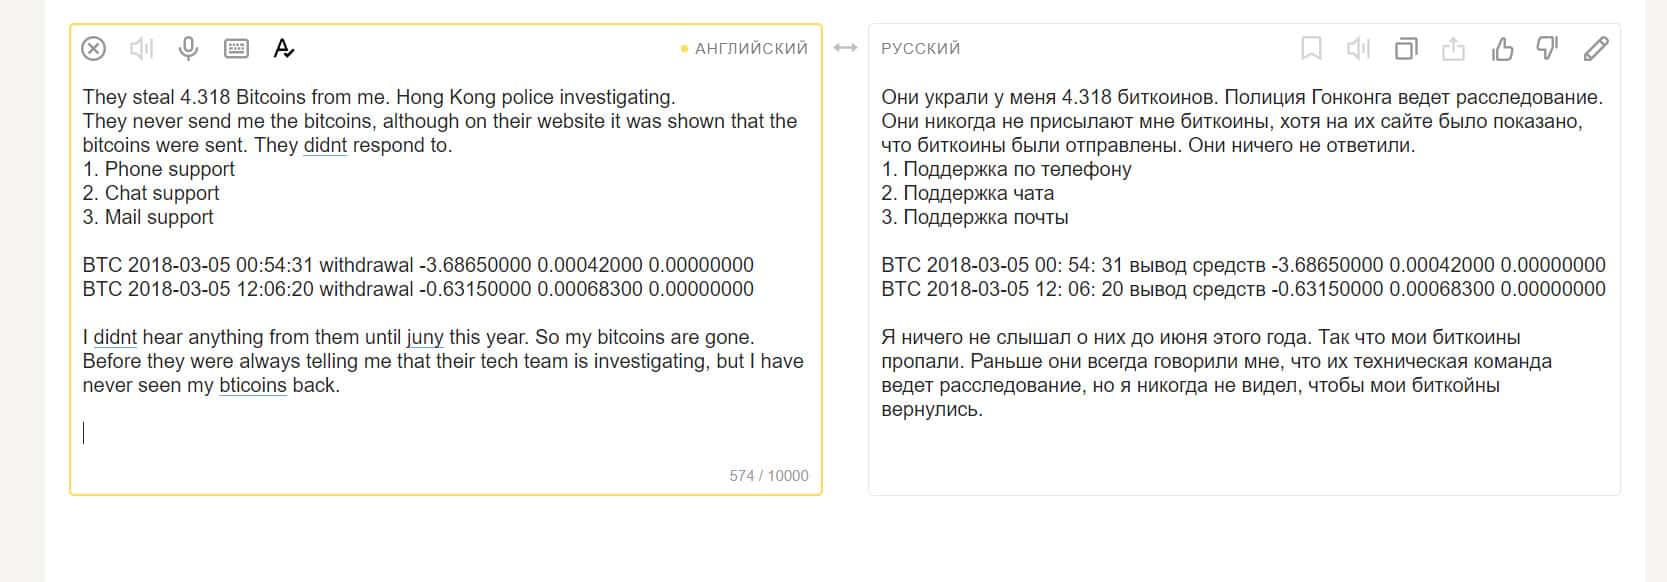Rate the translation with thumbs down
The width and height of the screenshot is (1667, 582).
(x=1548, y=48)
